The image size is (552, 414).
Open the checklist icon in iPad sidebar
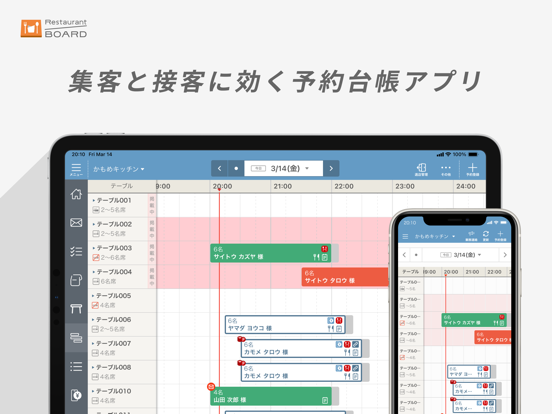pos(76,251)
